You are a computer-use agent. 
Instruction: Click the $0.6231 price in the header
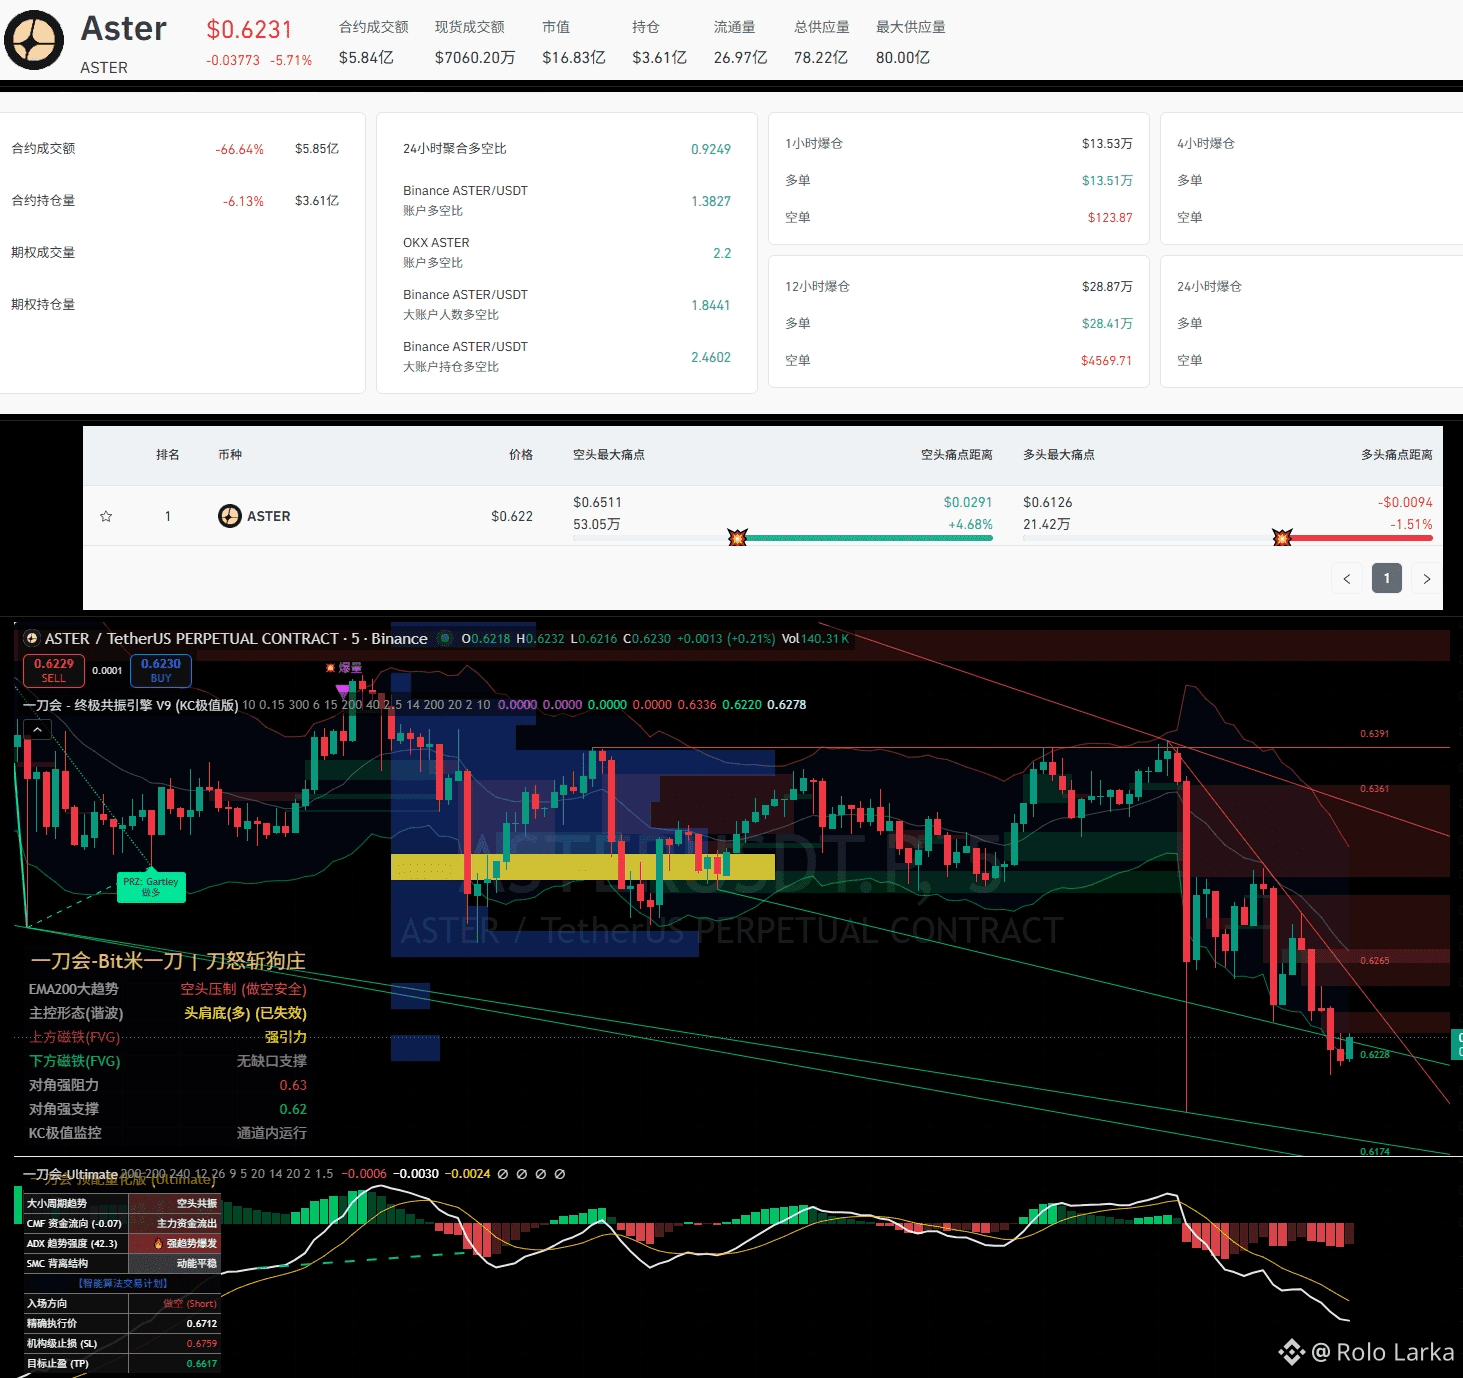point(249,30)
